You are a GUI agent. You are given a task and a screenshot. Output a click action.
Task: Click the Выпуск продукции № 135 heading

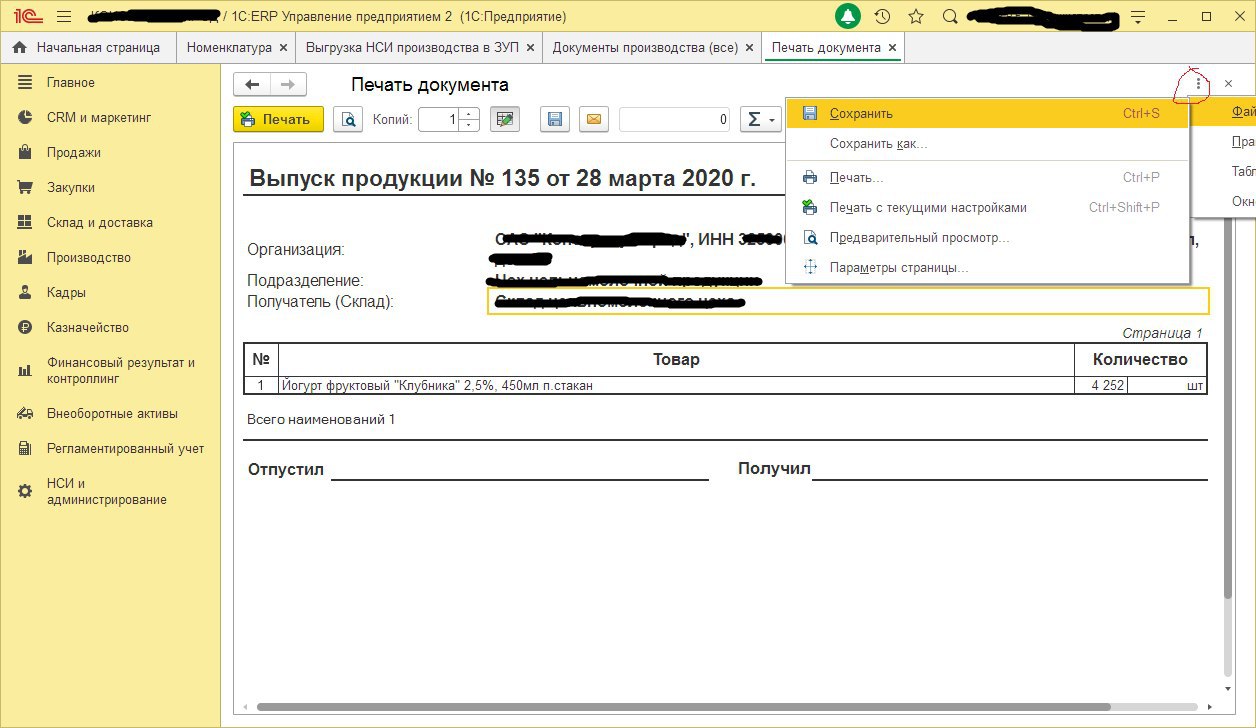502,179
